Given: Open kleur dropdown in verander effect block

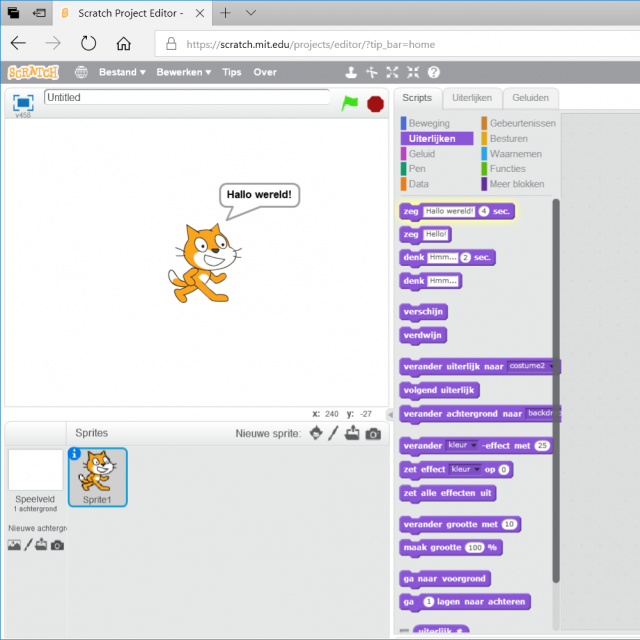Looking at the screenshot, I should pos(461,445).
